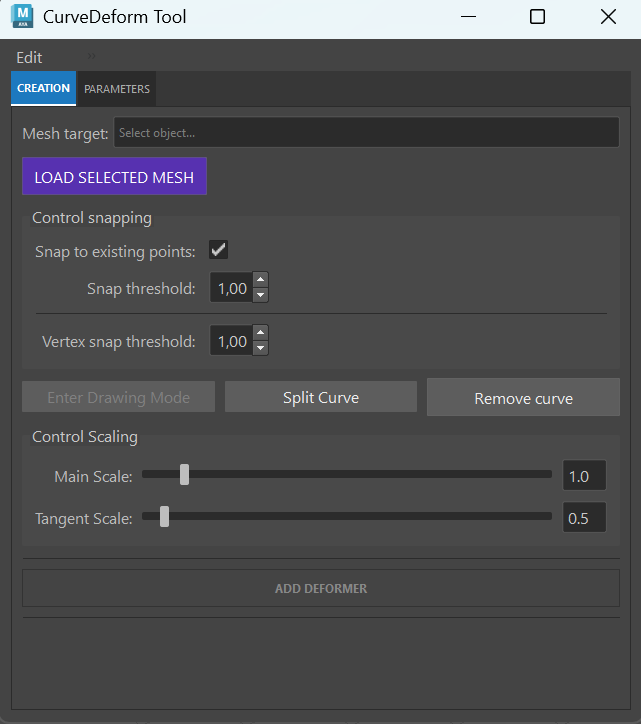641x724 pixels.
Task: Click LOAD SELECTED MESH button
Action: pos(114,176)
